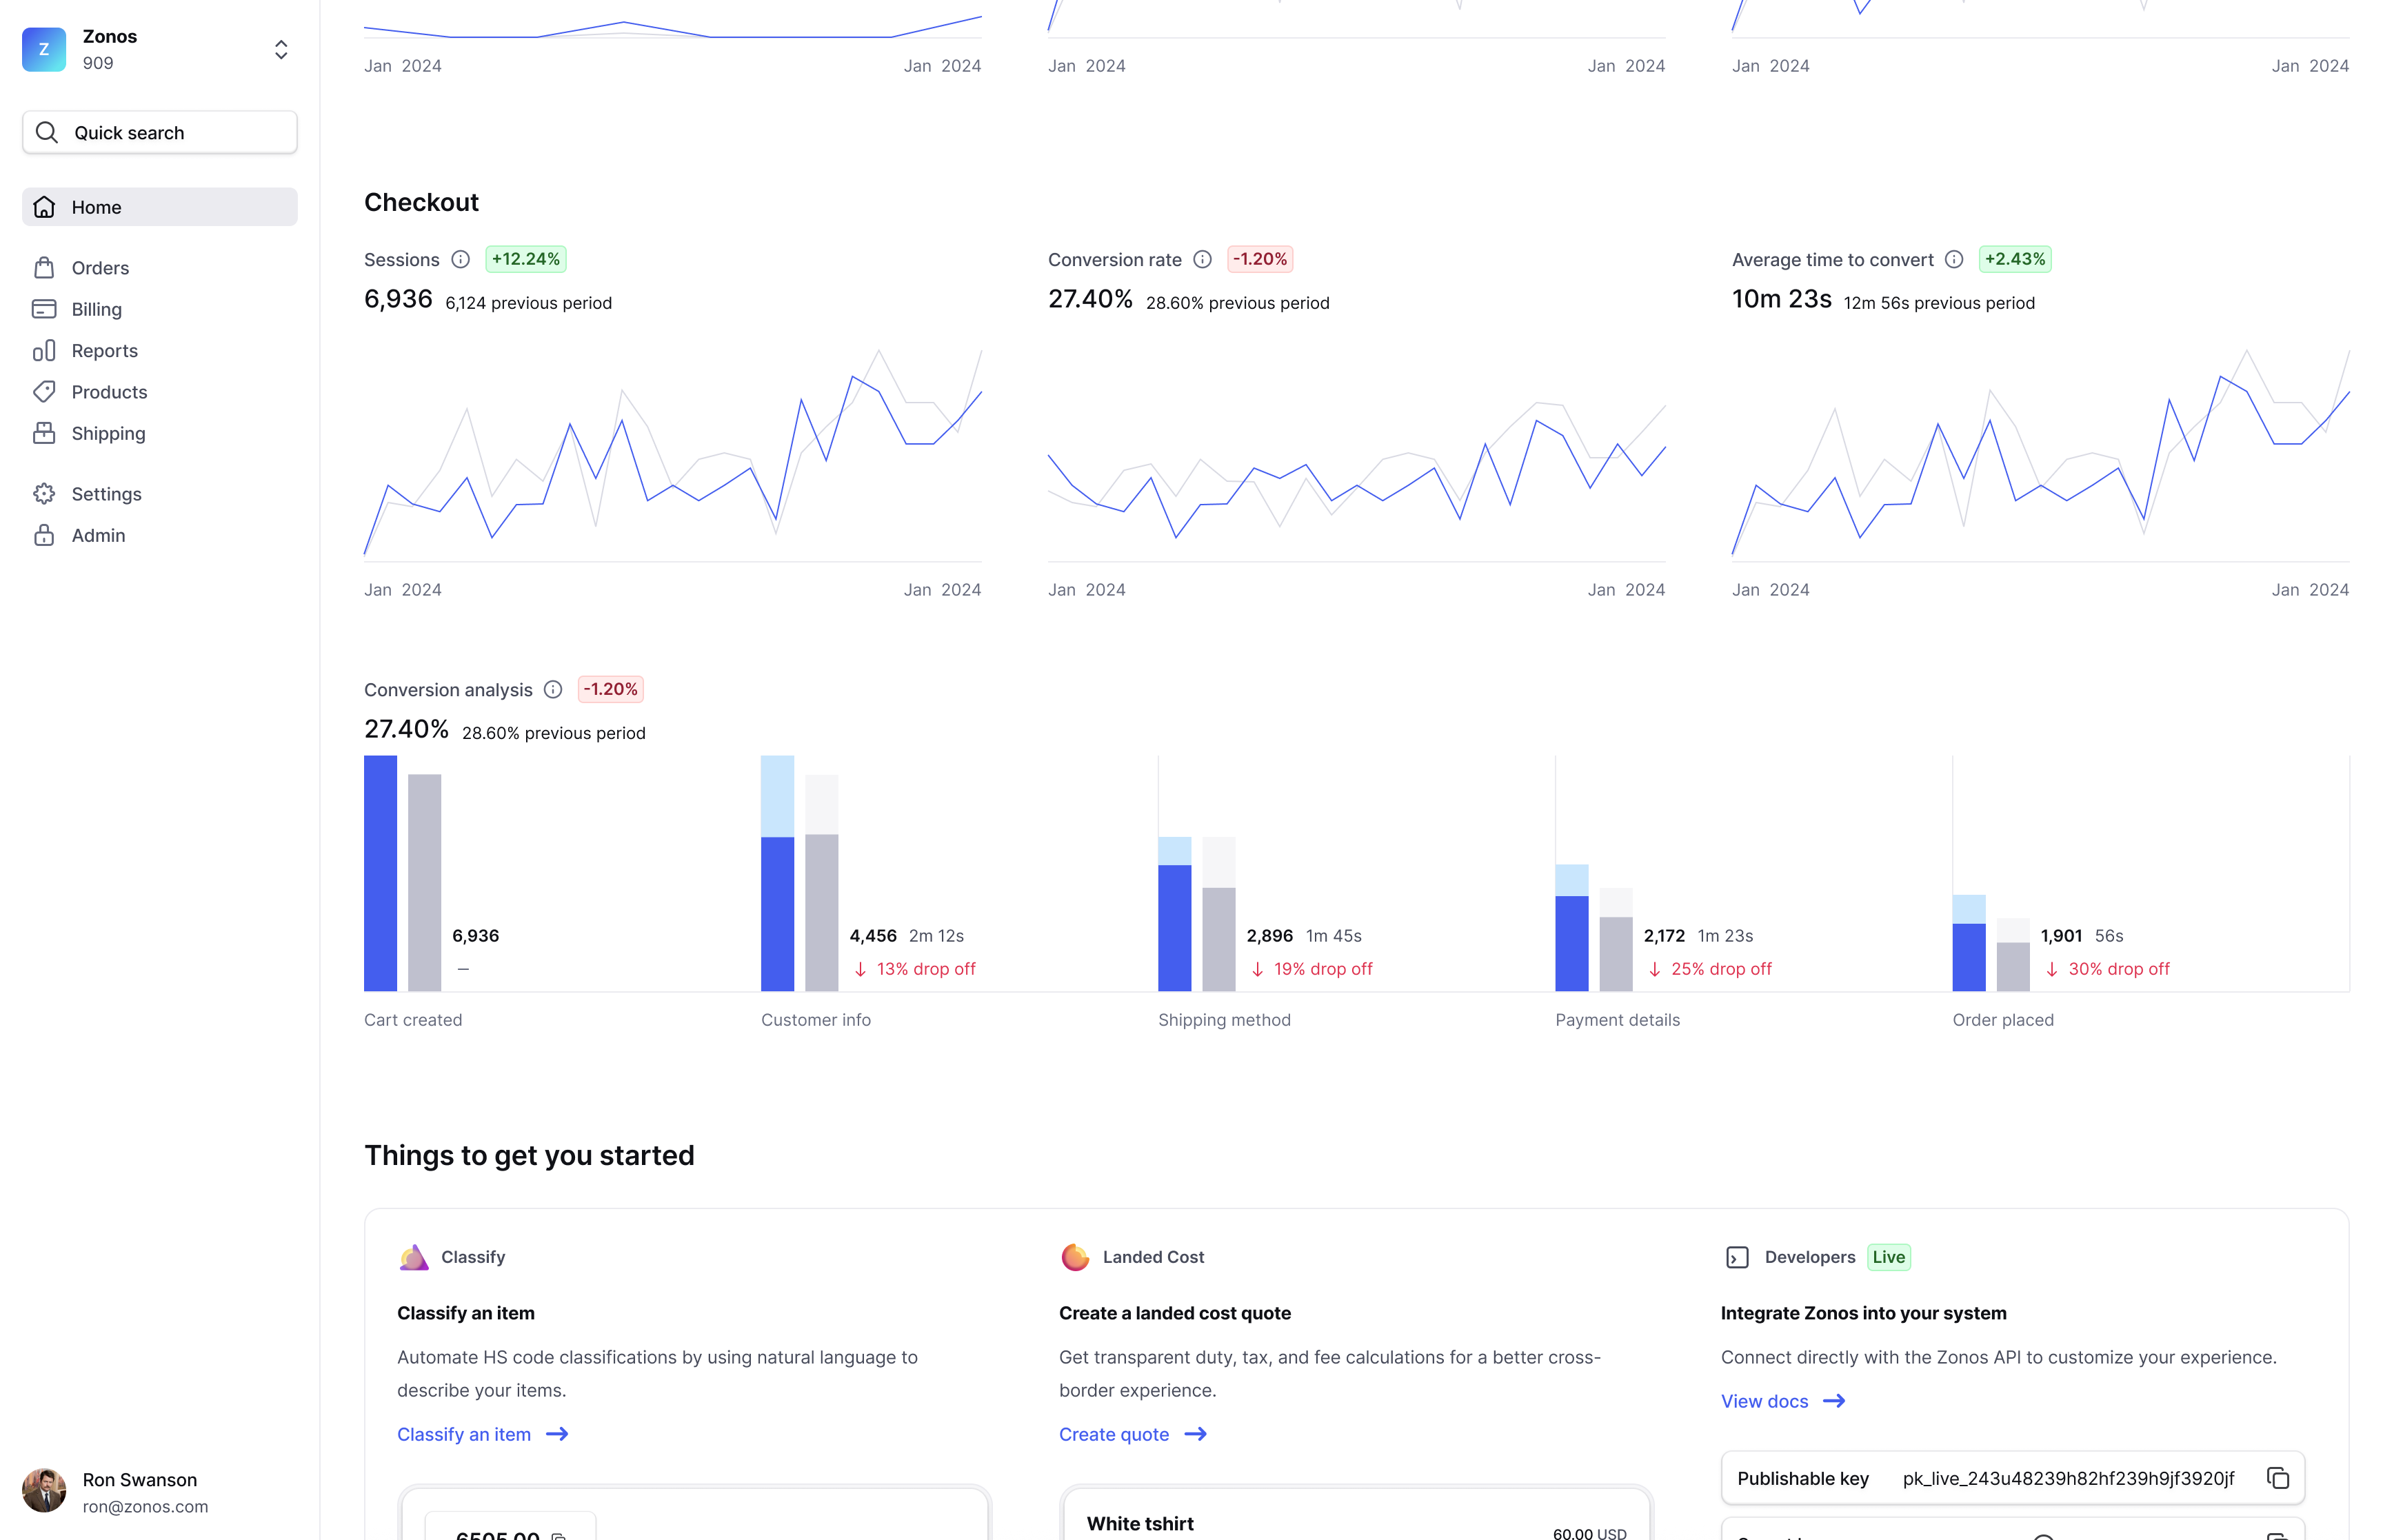Click the Ron Swanson profile thumbnail
Viewport: 2383px width, 1540px height.
point(43,1491)
